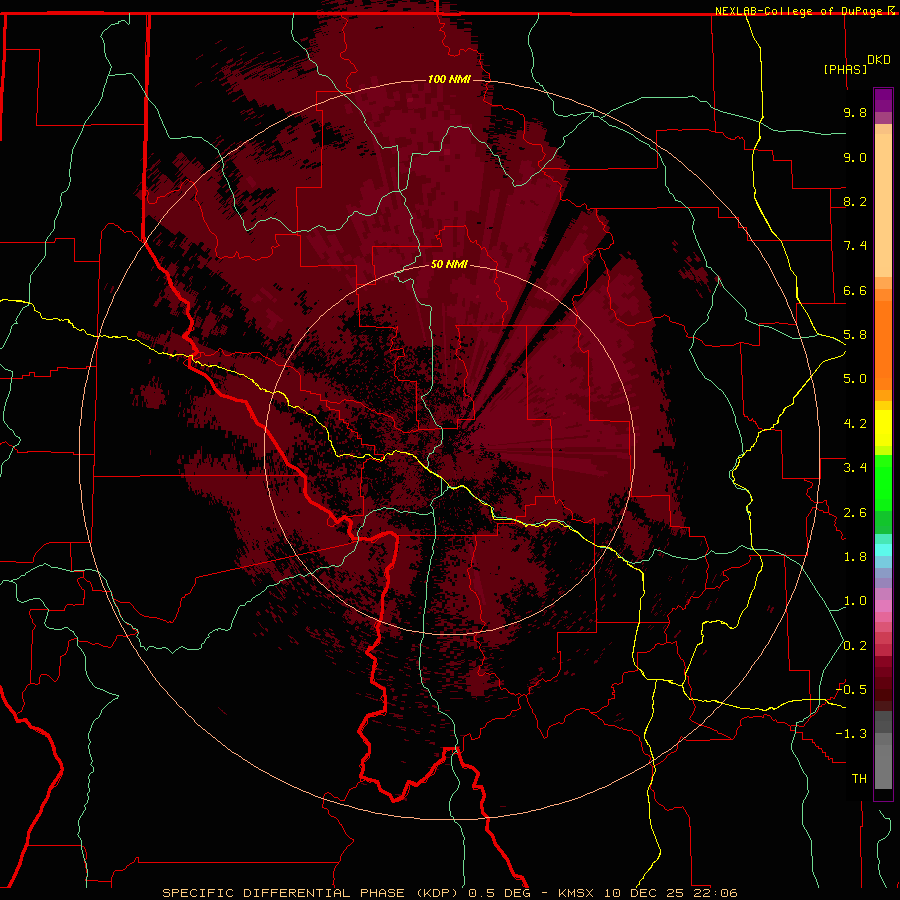Click the 2.6 value on color scale
The image size is (900, 900).
tap(855, 512)
